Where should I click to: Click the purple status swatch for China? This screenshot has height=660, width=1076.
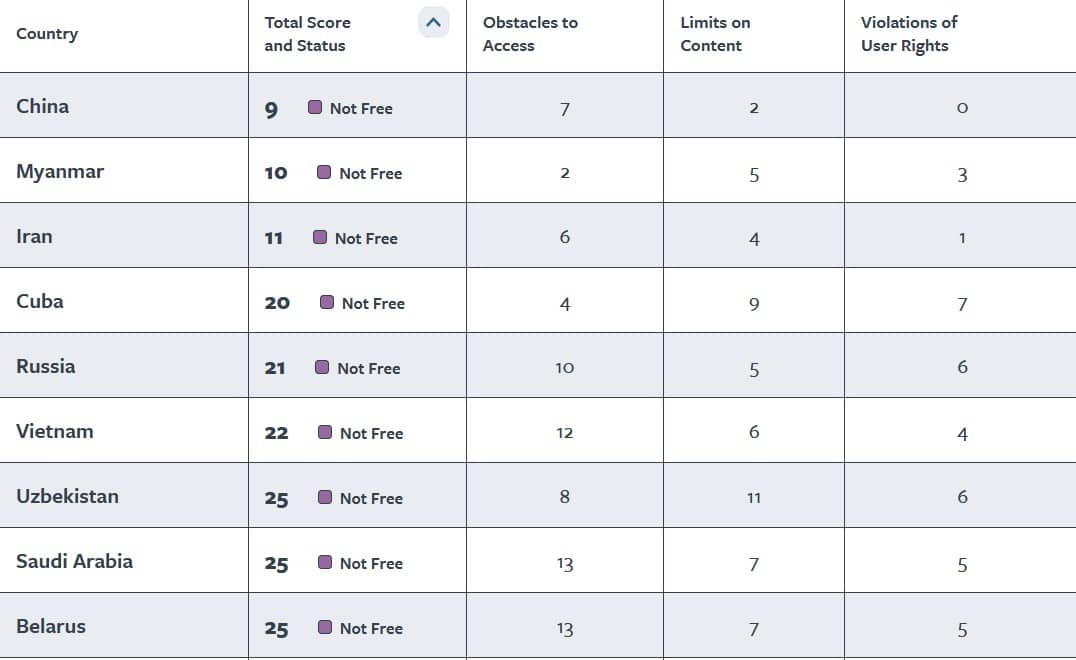[315, 107]
